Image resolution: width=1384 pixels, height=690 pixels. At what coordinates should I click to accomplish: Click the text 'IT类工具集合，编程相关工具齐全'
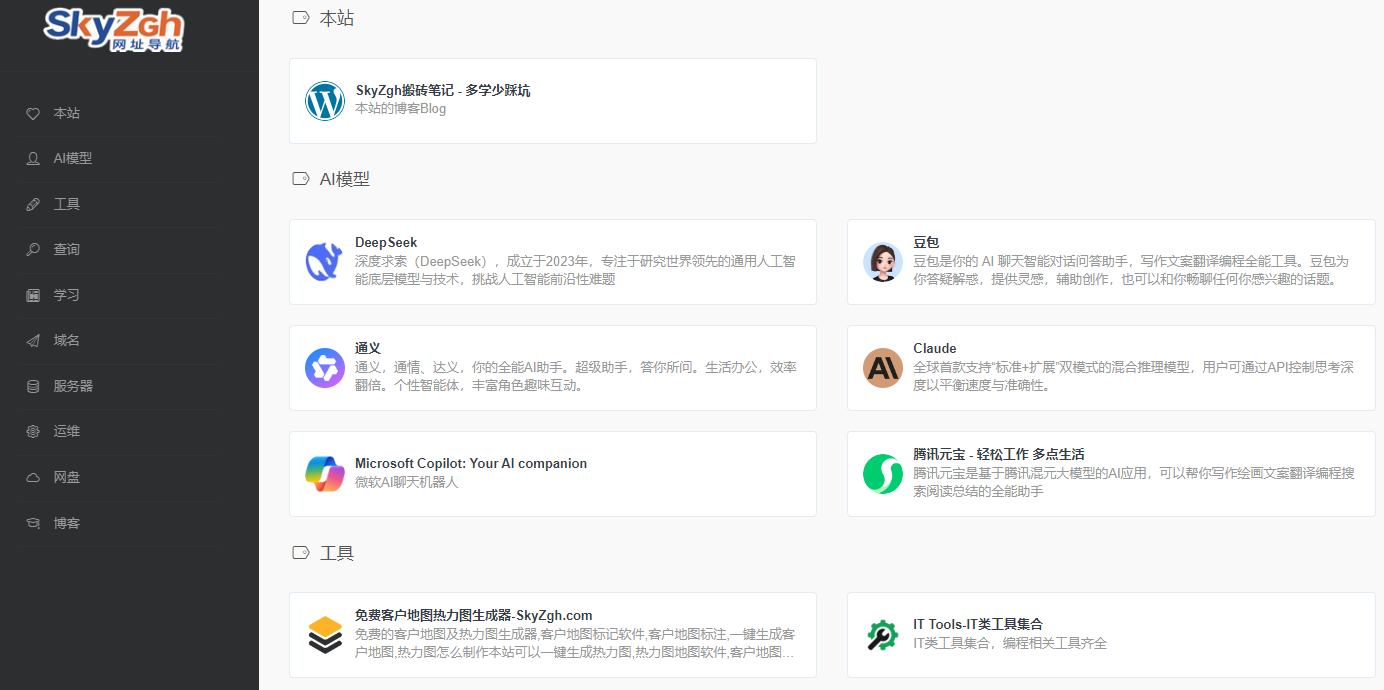tap(1010, 643)
